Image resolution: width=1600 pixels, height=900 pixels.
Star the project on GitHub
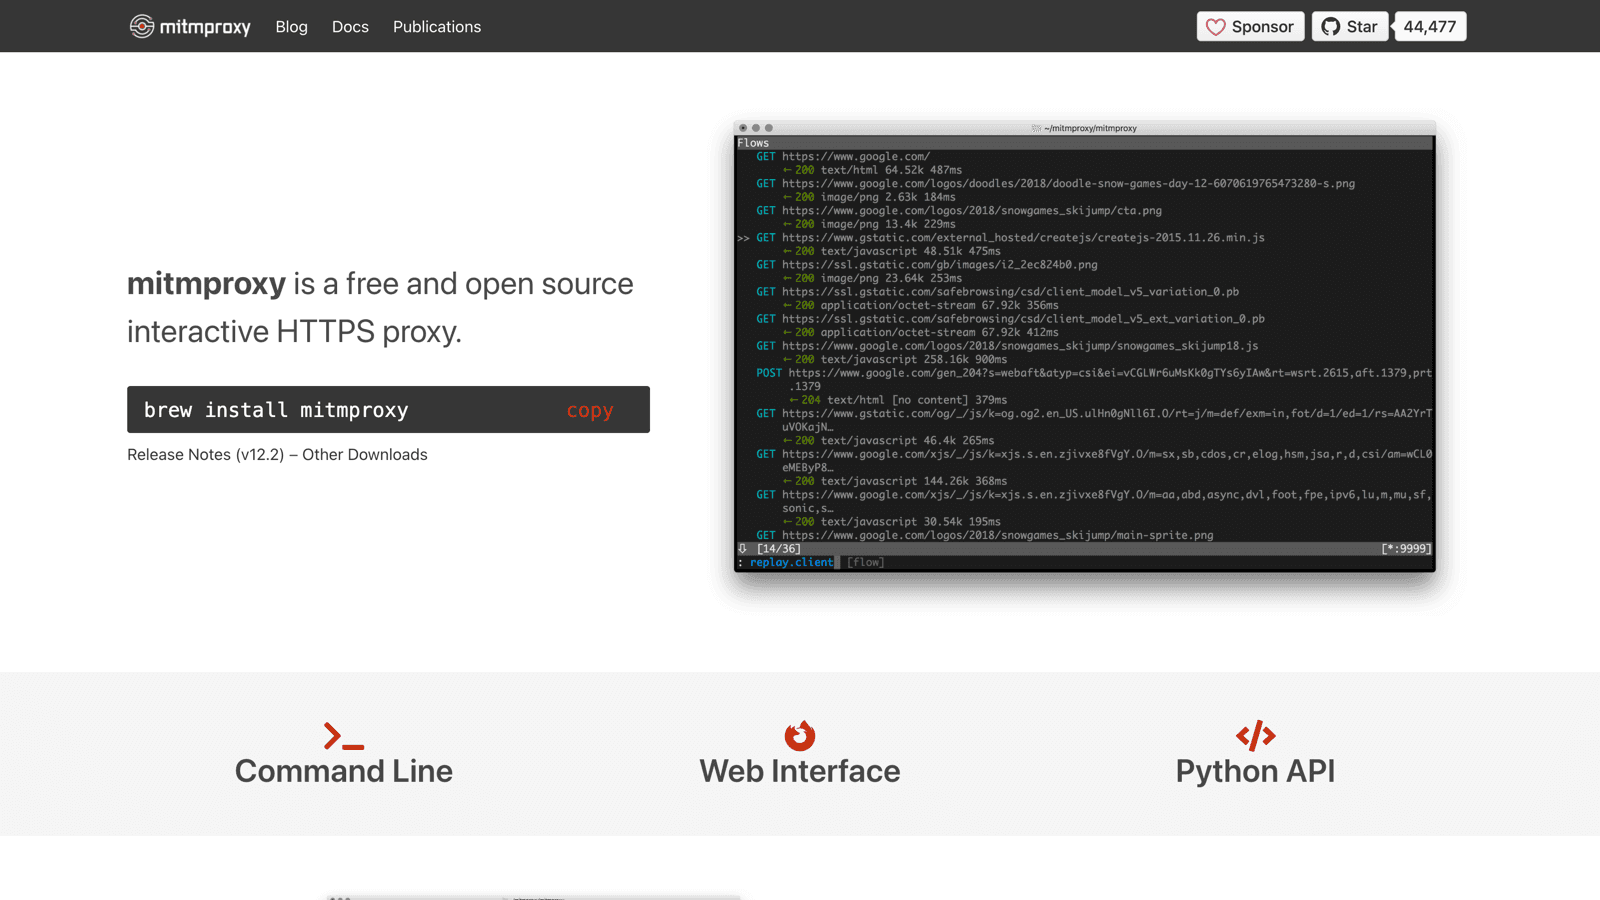click(x=1349, y=27)
